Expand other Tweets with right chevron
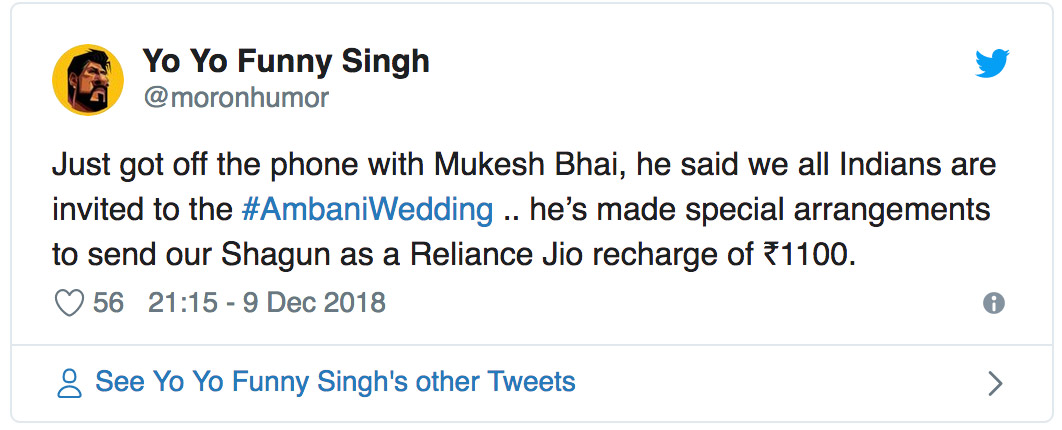The height and width of the screenshot is (430, 1062). pyautogui.click(x=994, y=383)
